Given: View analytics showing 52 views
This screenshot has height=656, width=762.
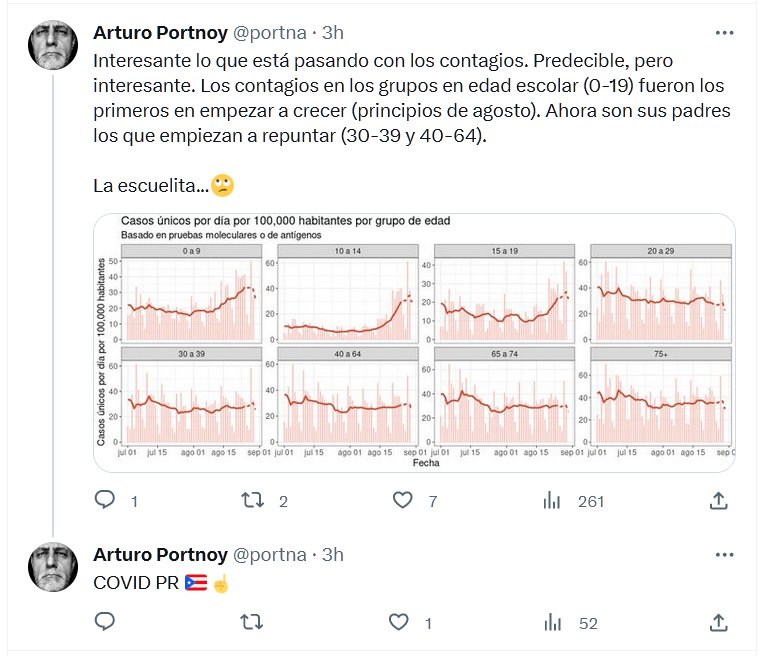Looking at the screenshot, I should 551,622.
